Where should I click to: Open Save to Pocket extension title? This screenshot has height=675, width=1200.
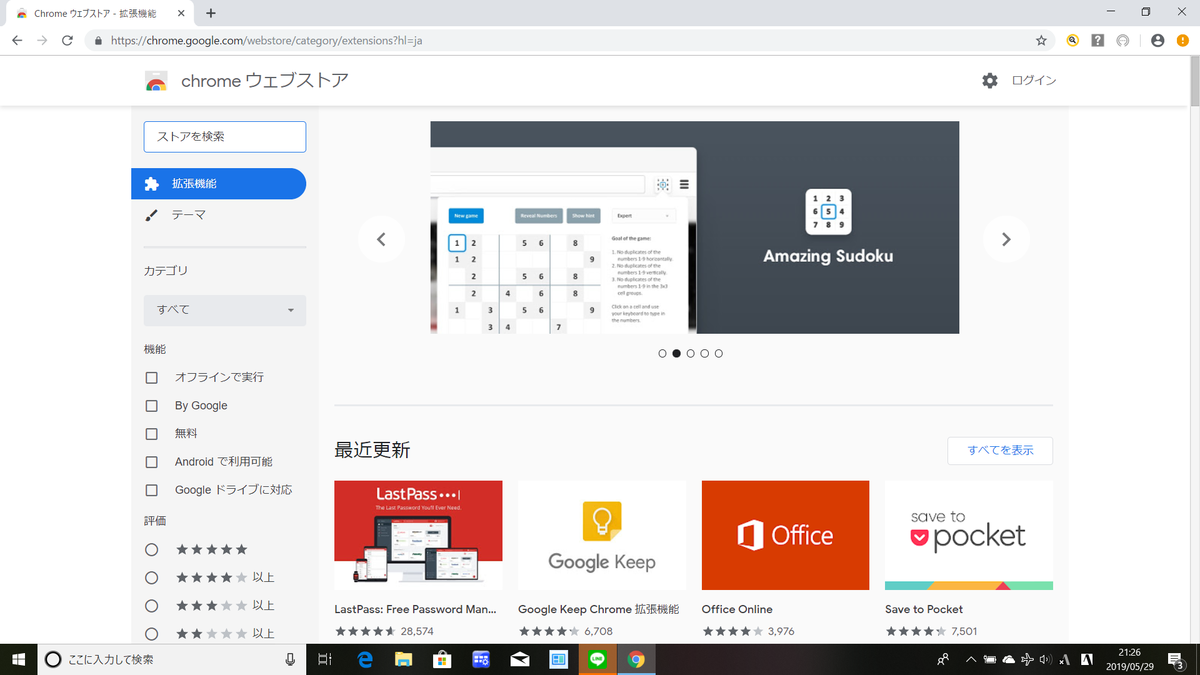coord(924,609)
